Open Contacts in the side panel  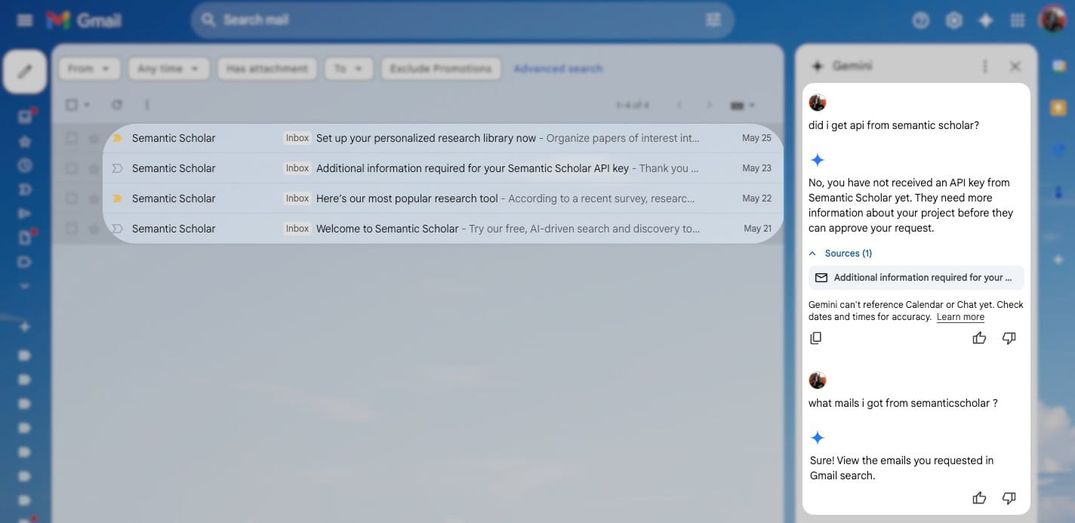[x=1059, y=192]
